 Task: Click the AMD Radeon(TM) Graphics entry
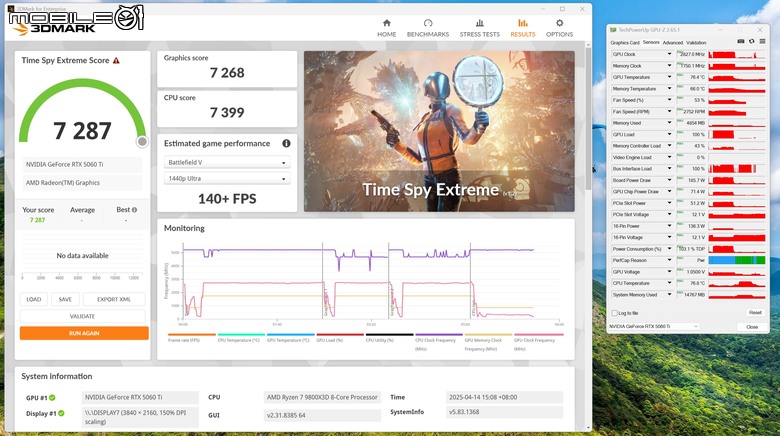tap(82, 183)
